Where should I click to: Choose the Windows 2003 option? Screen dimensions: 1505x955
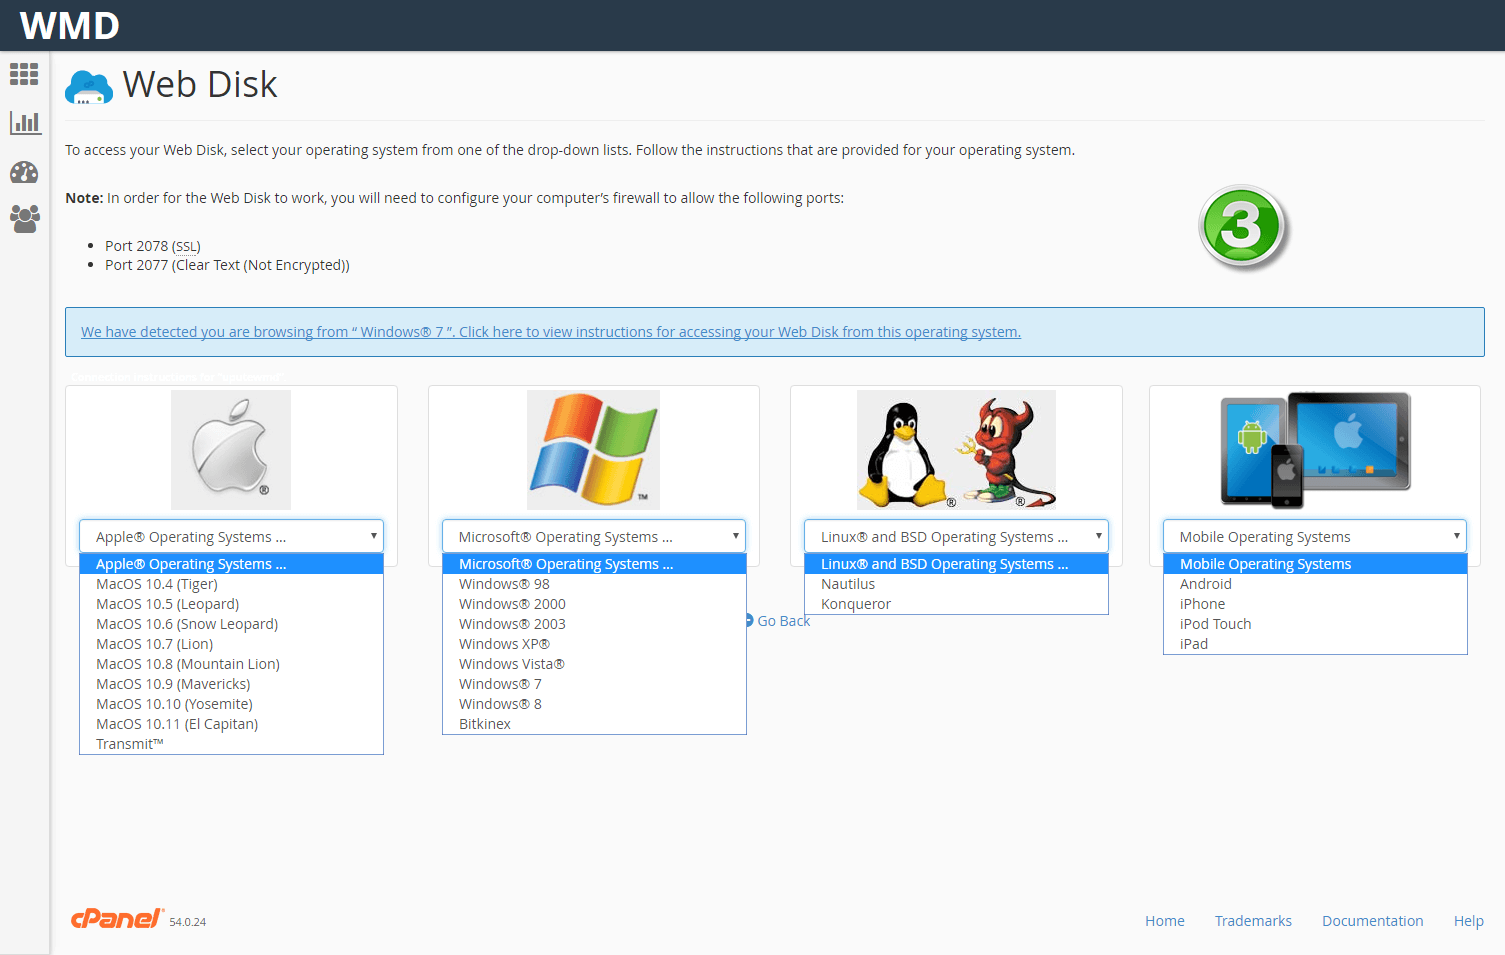pyautogui.click(x=594, y=624)
